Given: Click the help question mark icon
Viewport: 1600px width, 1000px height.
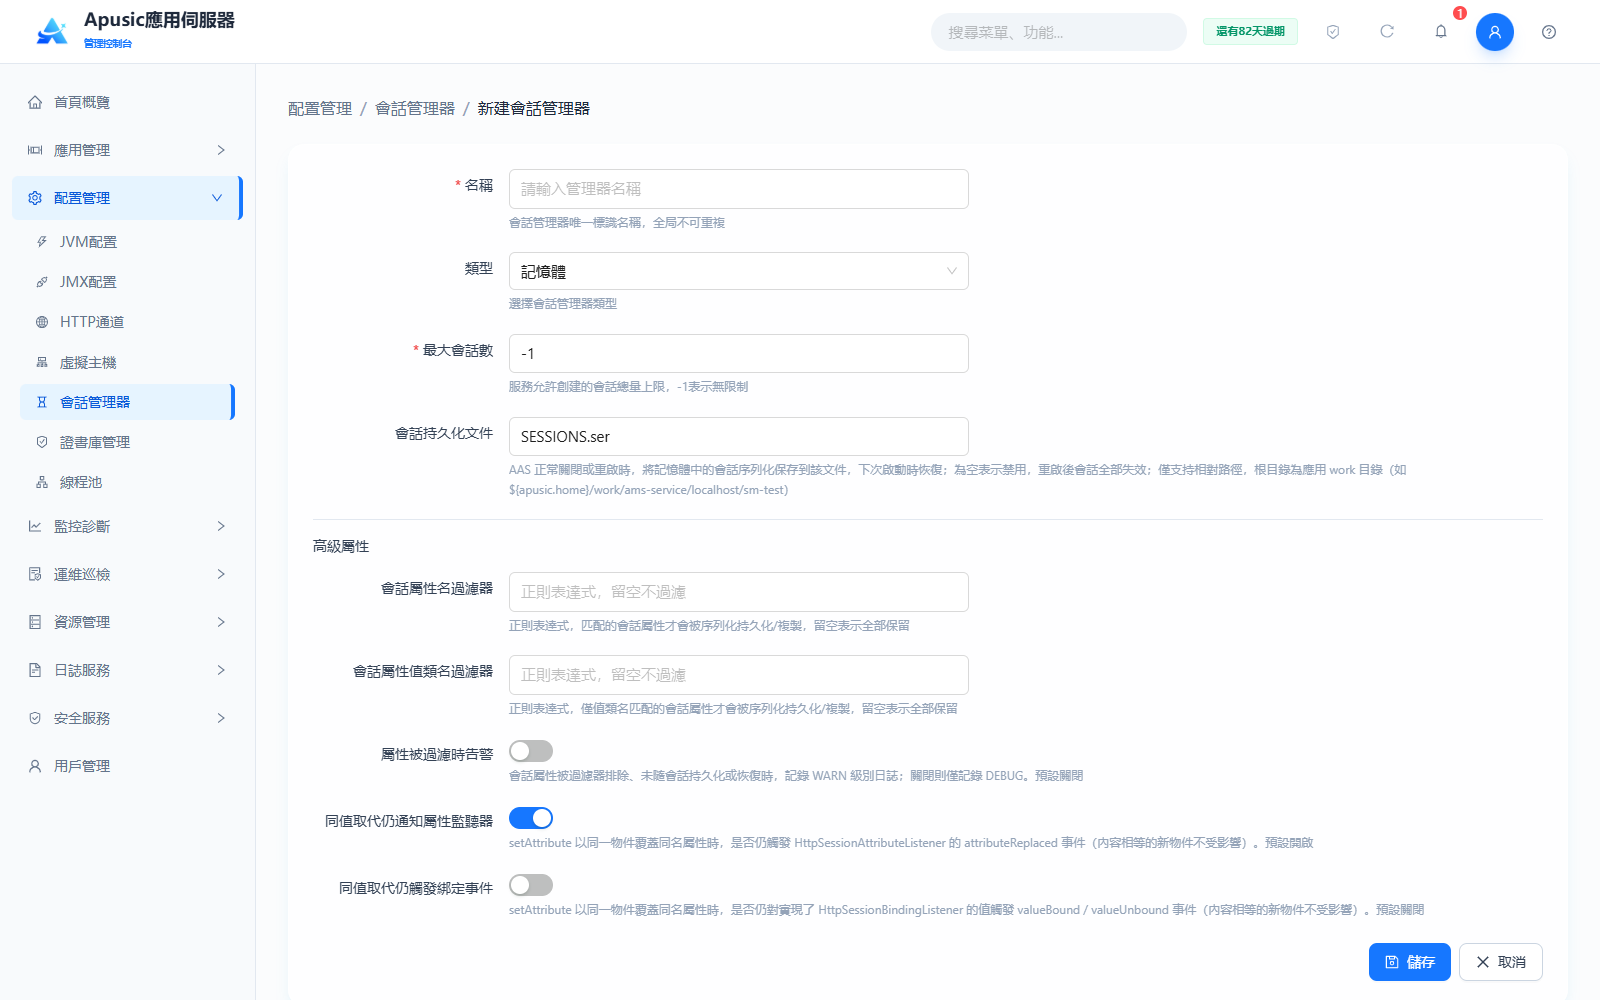Looking at the screenshot, I should [1549, 32].
